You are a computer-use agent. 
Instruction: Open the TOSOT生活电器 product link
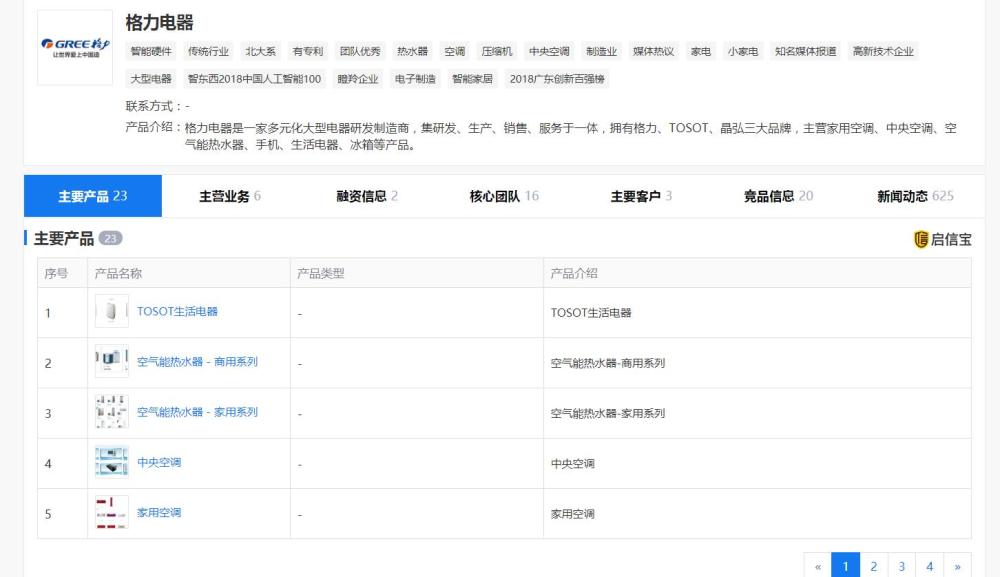[177, 311]
